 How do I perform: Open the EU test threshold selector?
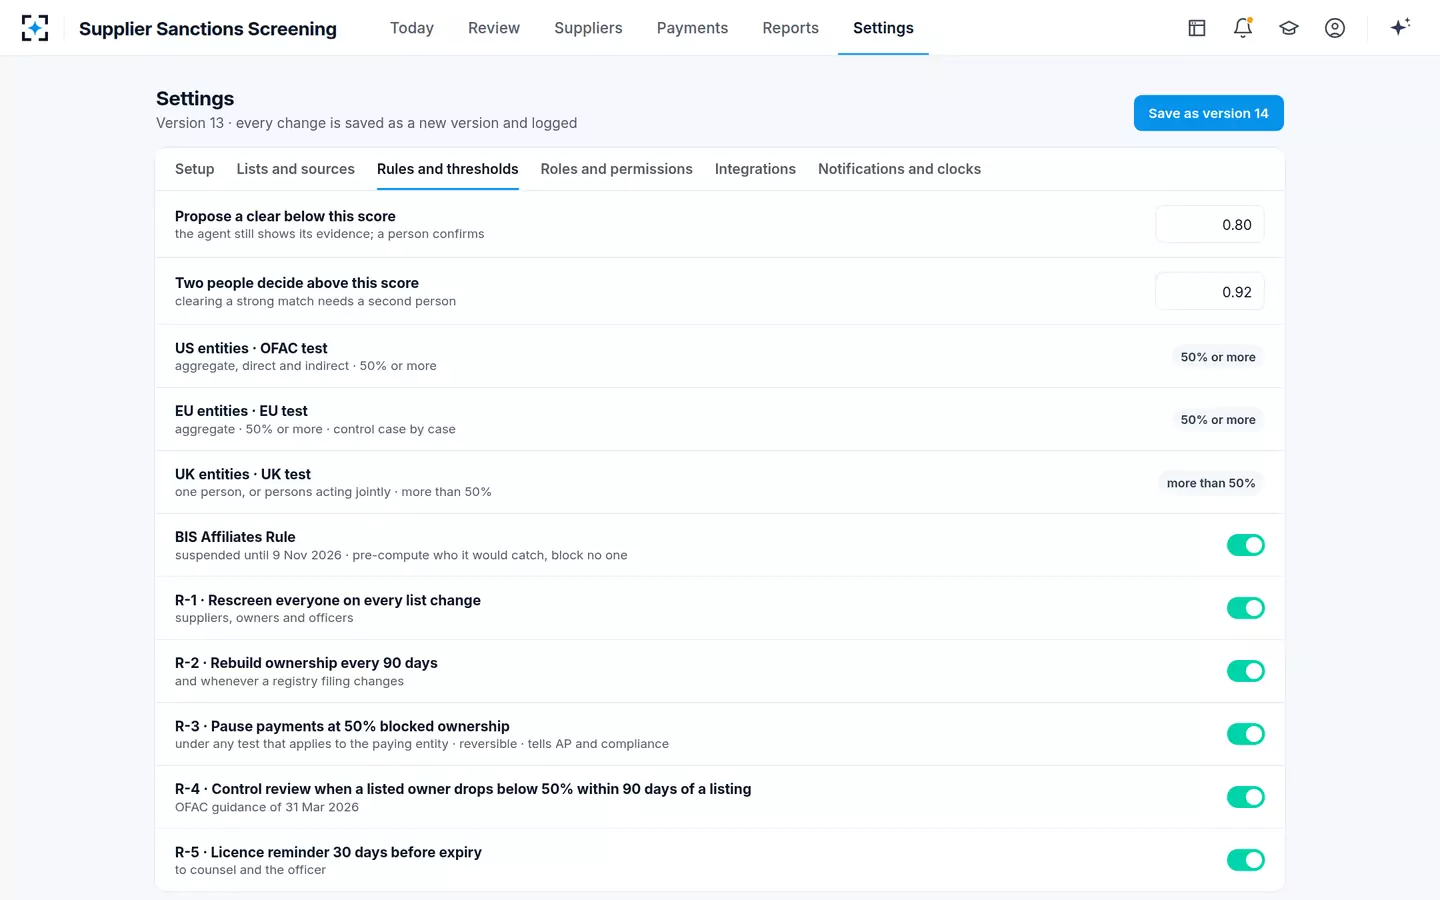click(1218, 420)
